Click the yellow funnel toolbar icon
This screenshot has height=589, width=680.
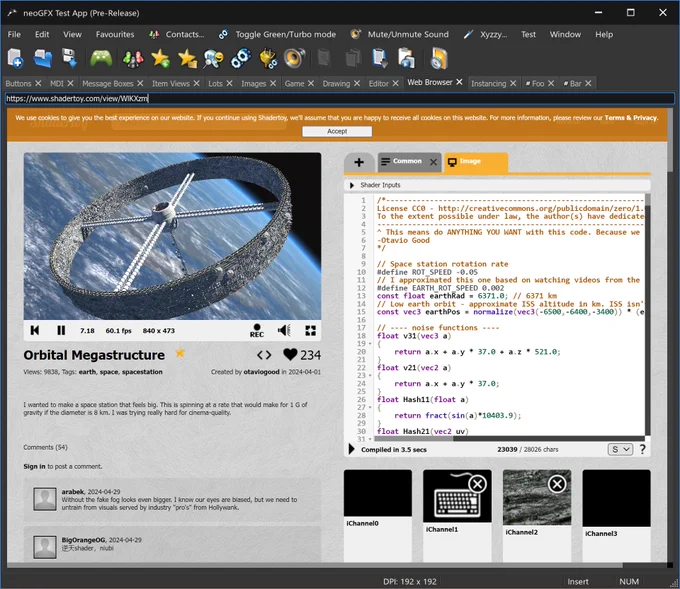click(268, 59)
